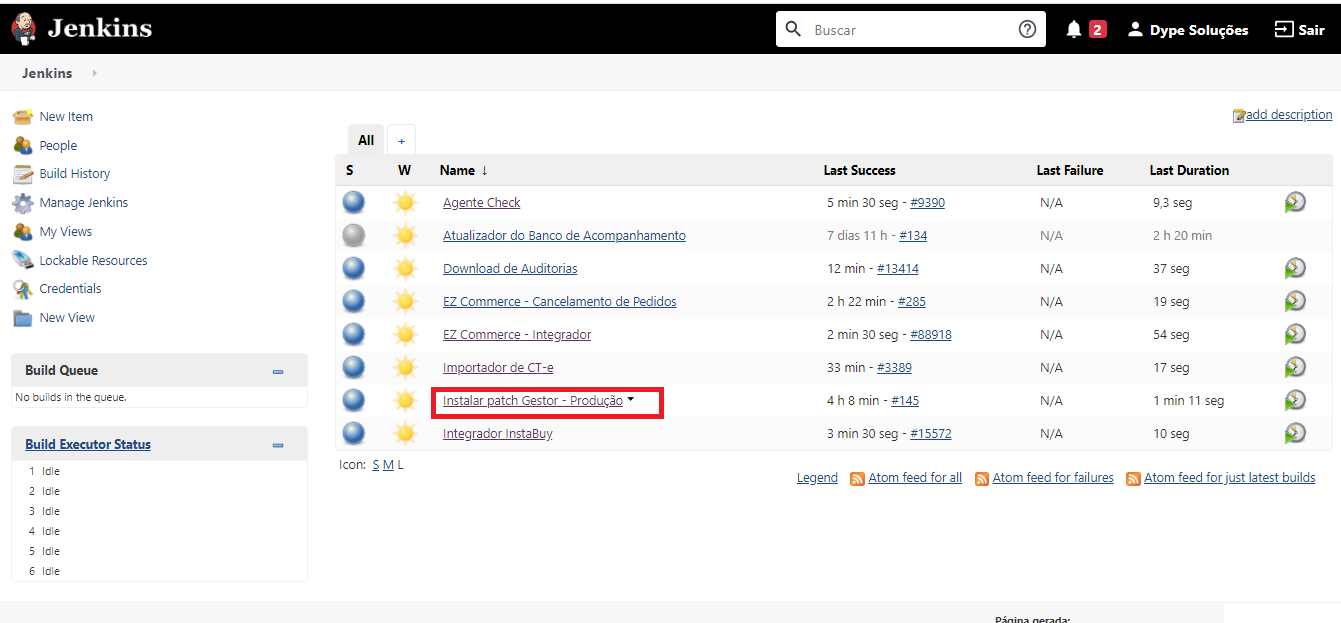Sort jobs by the Name column header
Viewport: 1341px width, 623px height.
coord(464,170)
